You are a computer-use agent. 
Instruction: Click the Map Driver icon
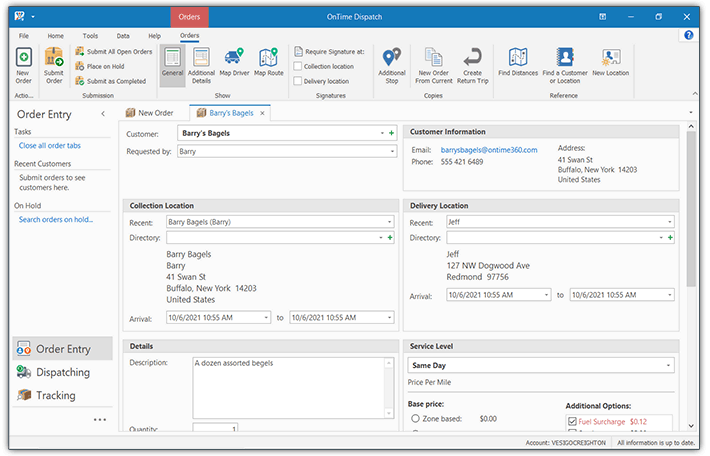coord(234,62)
